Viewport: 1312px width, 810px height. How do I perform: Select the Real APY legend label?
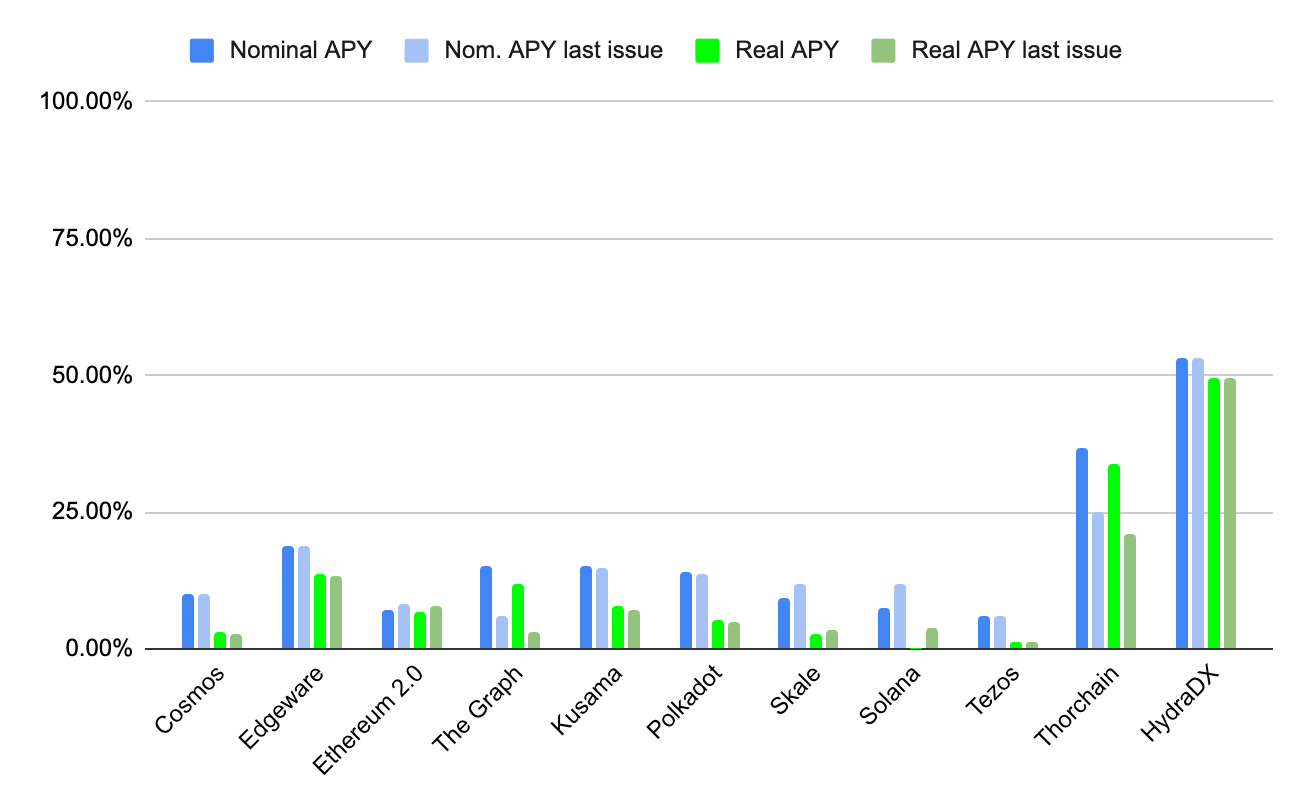[x=787, y=50]
